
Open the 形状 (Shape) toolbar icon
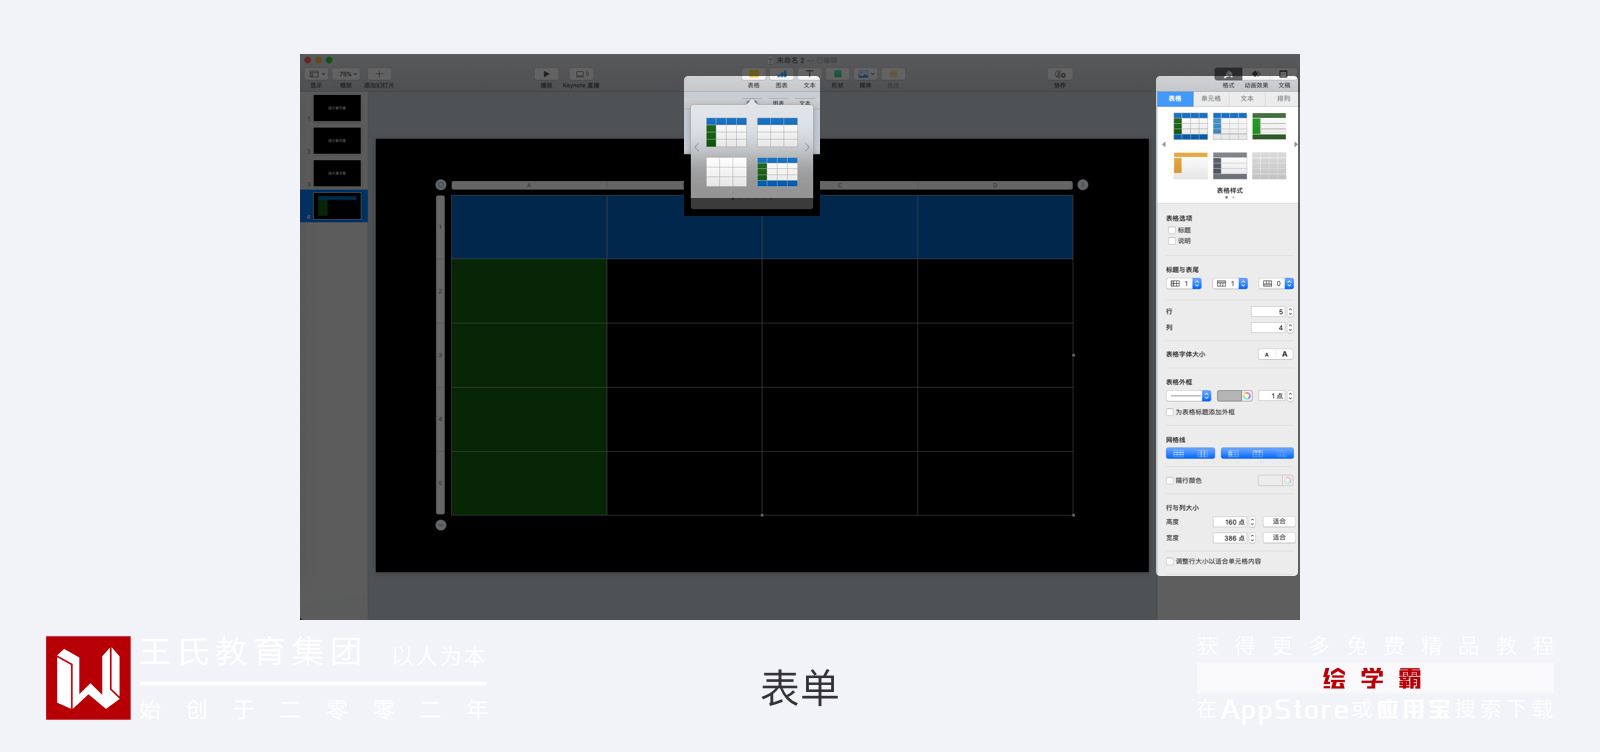[x=838, y=74]
